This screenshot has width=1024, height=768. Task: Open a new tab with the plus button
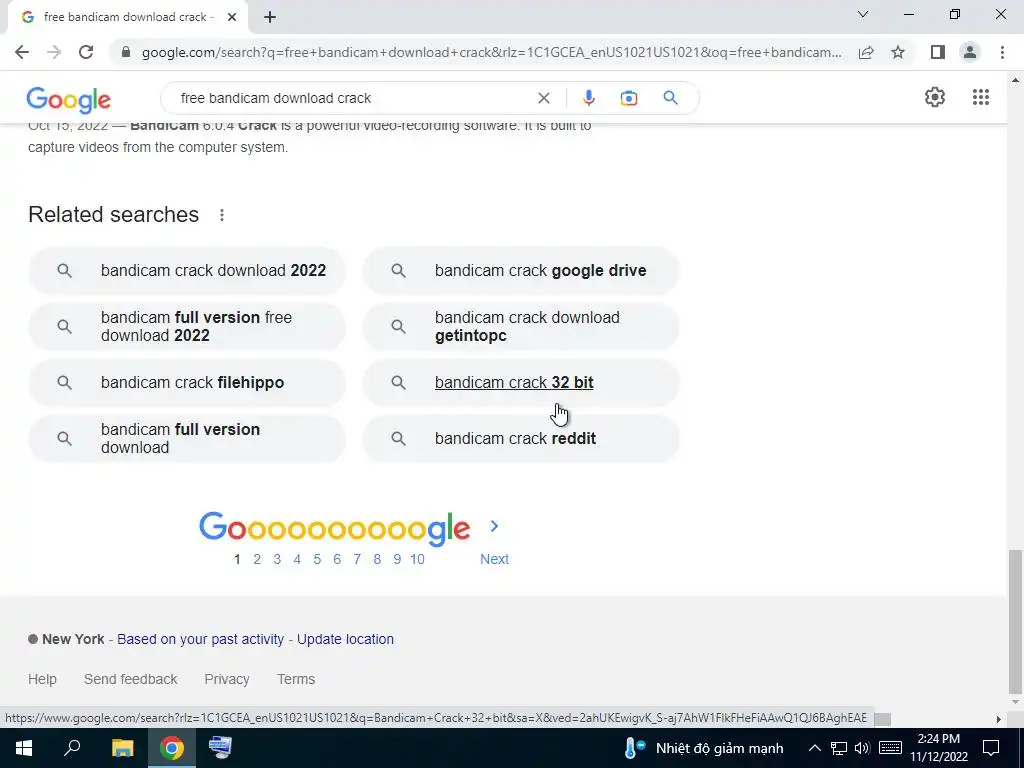[270, 18]
